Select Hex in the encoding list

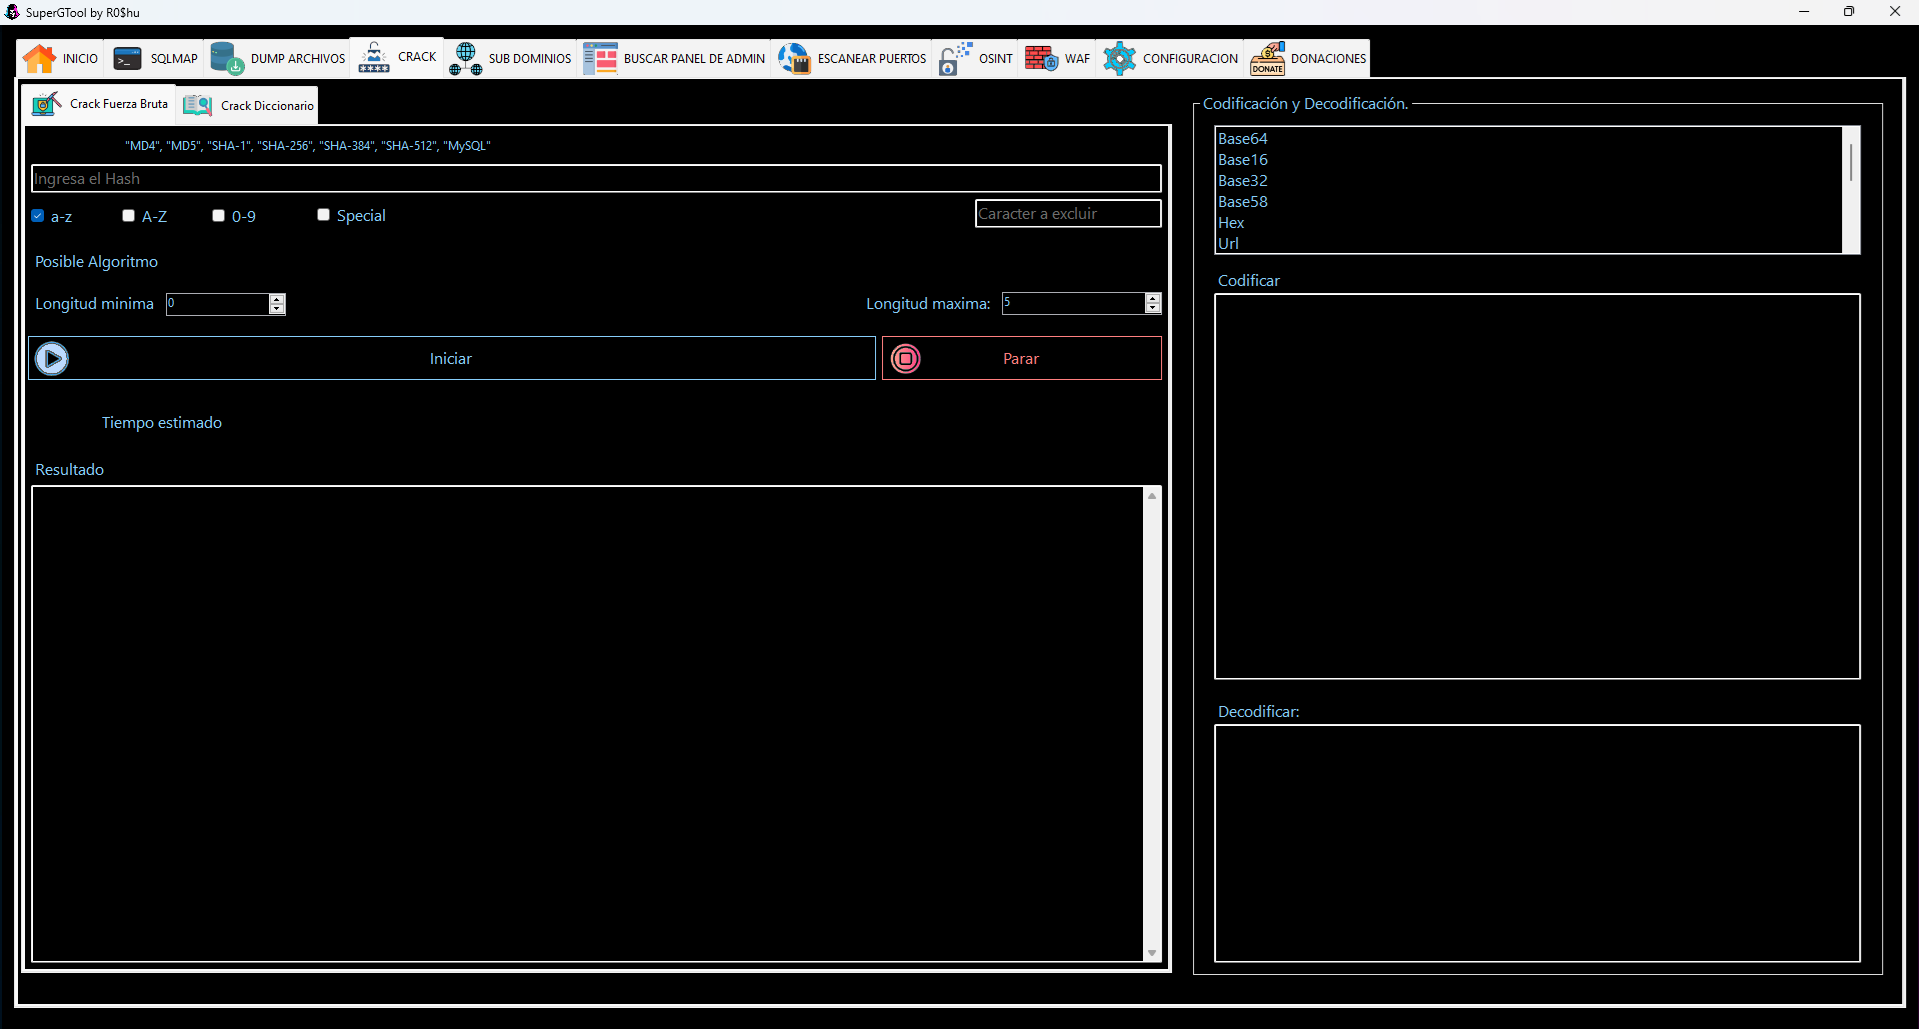tap(1528, 223)
